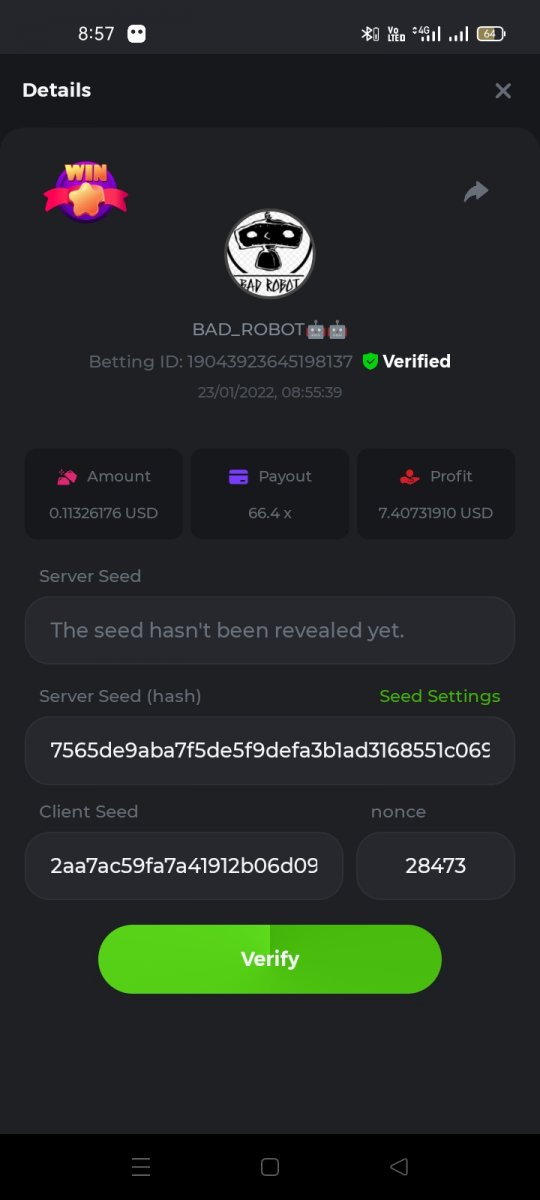The height and width of the screenshot is (1200, 540).
Task: Tap the purple Payout card icon
Action: 238,477
